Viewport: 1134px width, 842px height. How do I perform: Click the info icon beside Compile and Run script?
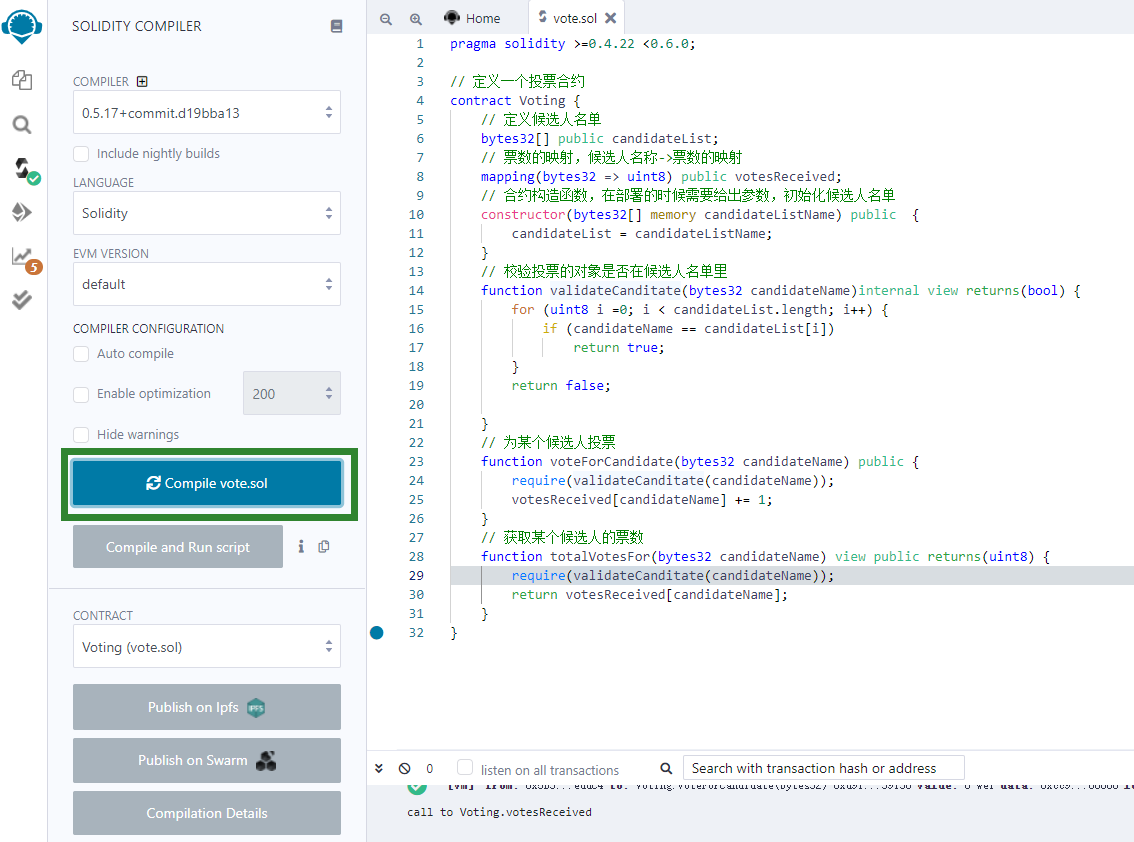tap(301, 546)
